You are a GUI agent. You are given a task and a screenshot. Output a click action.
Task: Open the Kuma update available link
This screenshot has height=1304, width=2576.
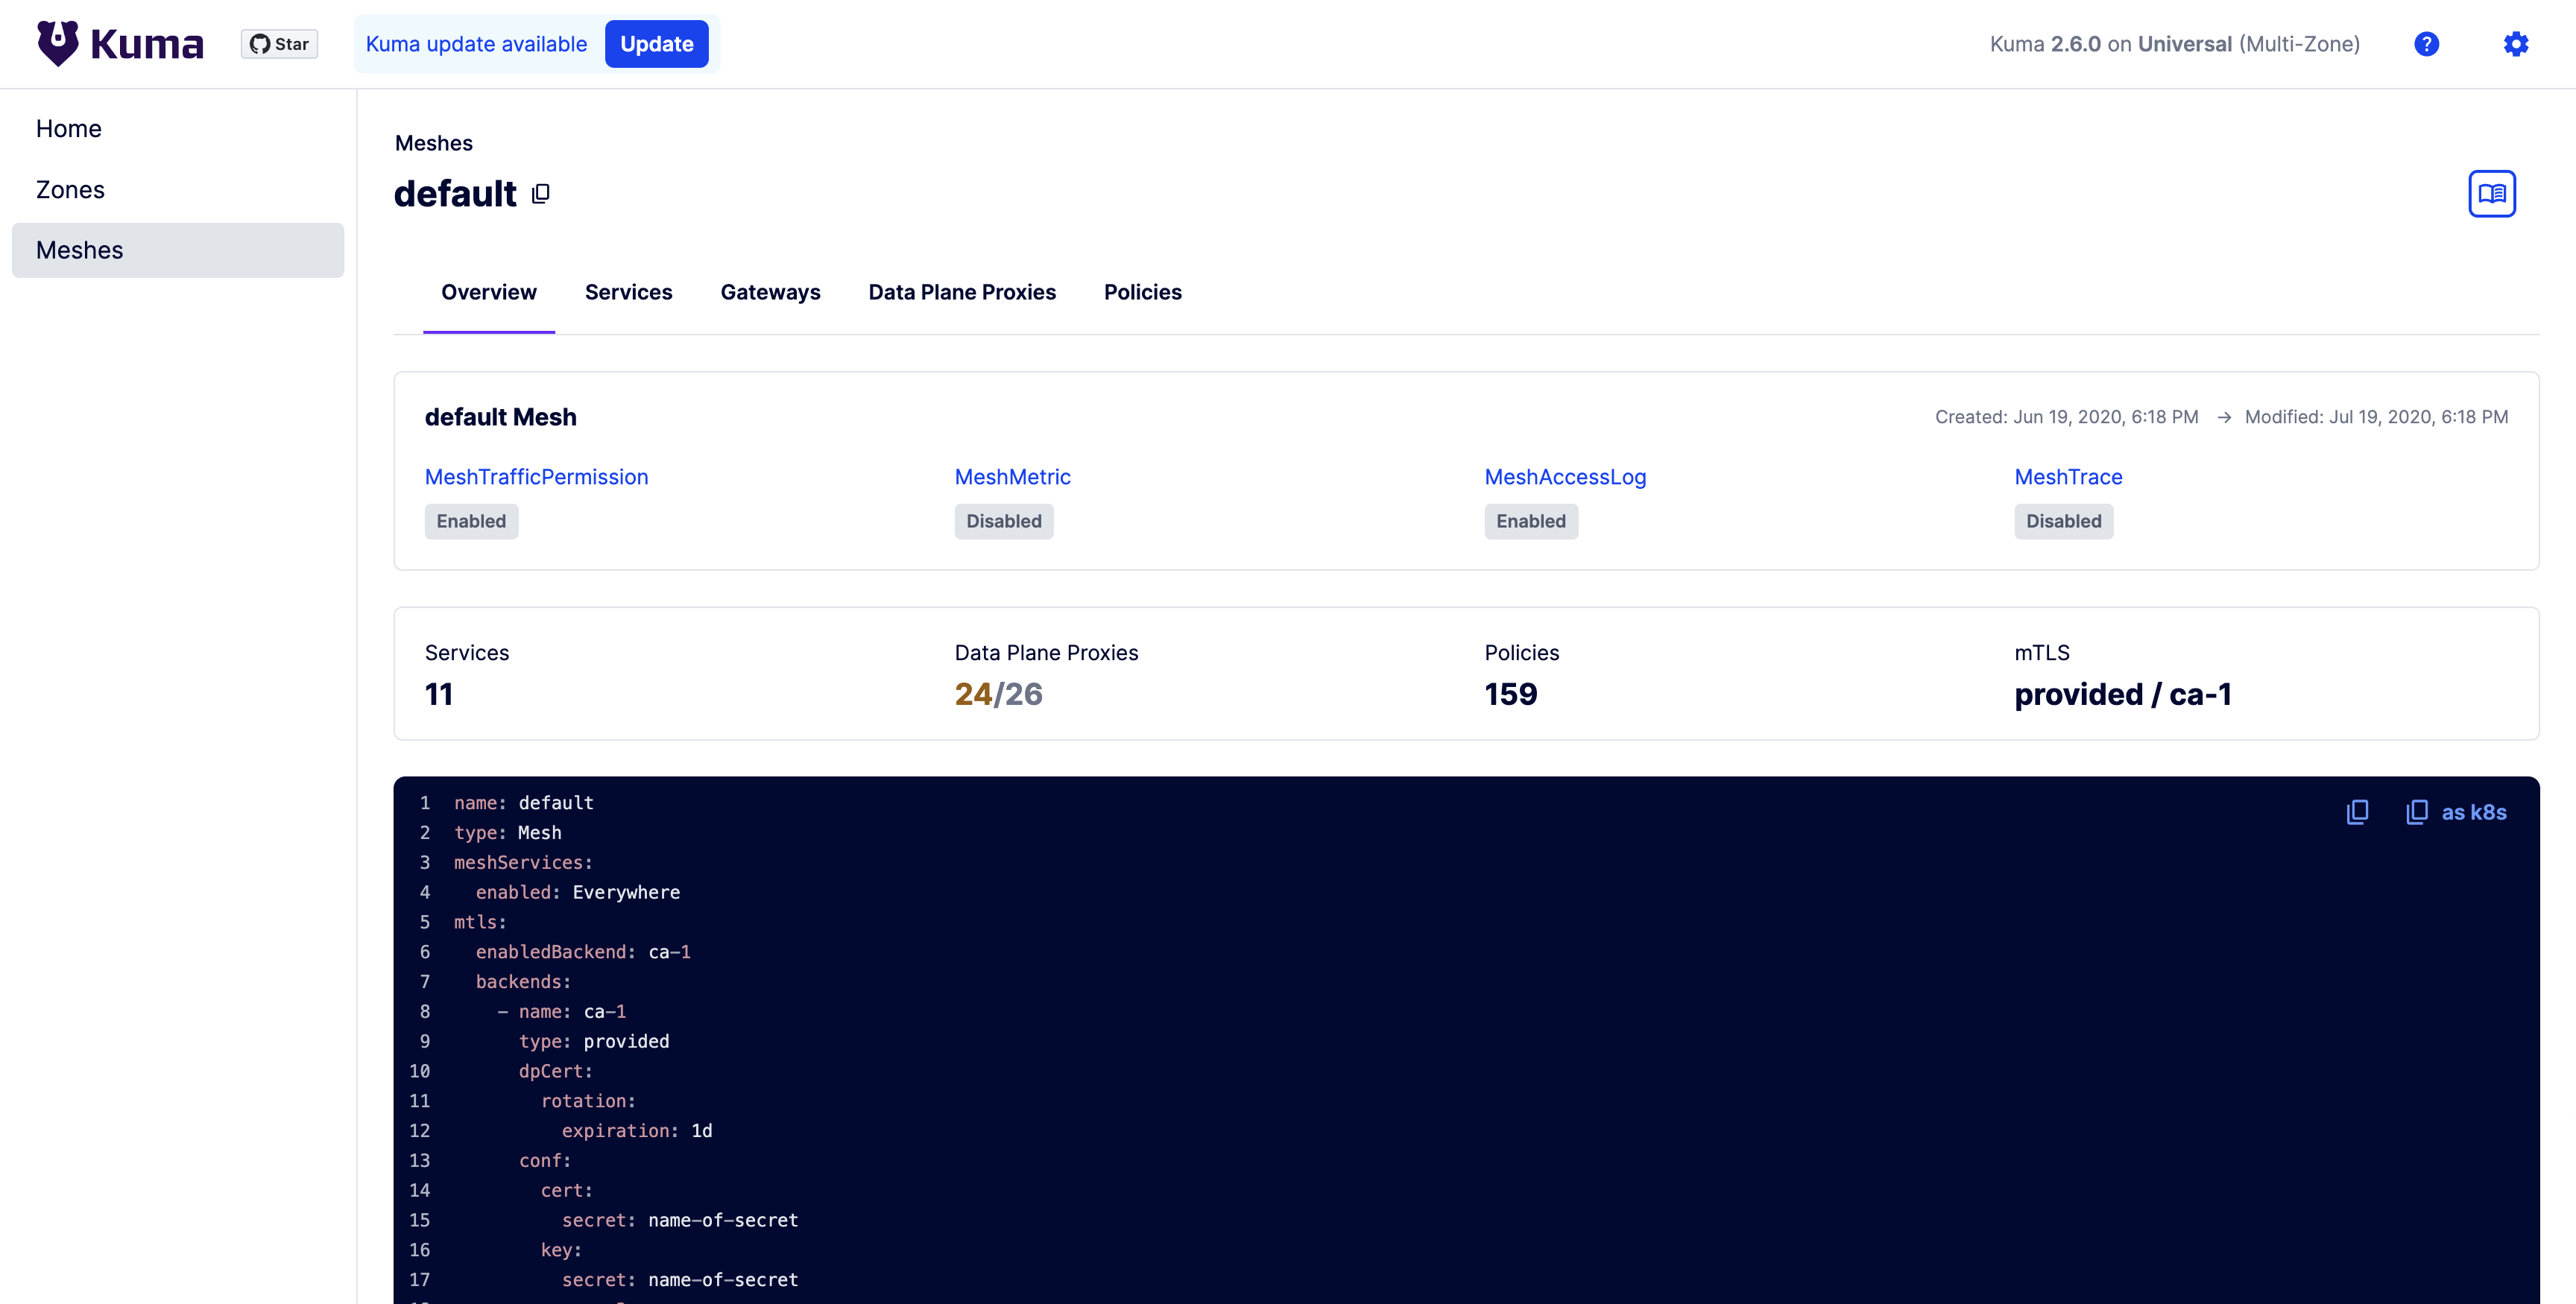477,43
